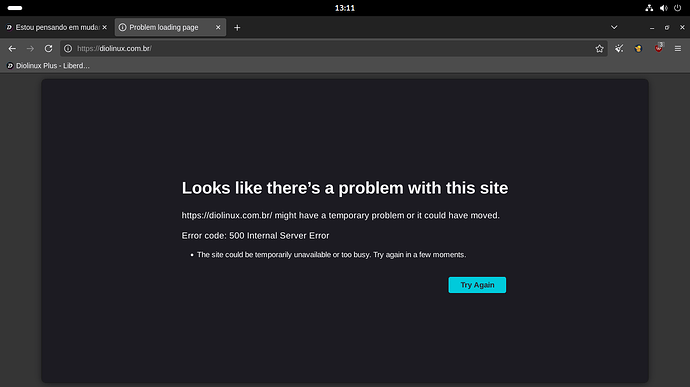690x387 pixels.
Task: Restore the browser window size
Action: pyautogui.click(x=667, y=27)
